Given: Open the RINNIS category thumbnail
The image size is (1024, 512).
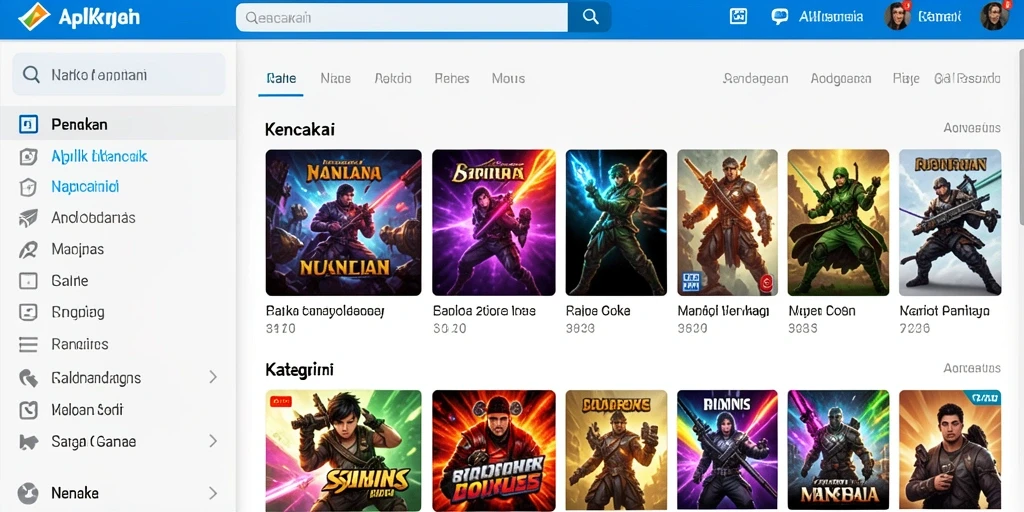Looking at the screenshot, I should (x=727, y=451).
